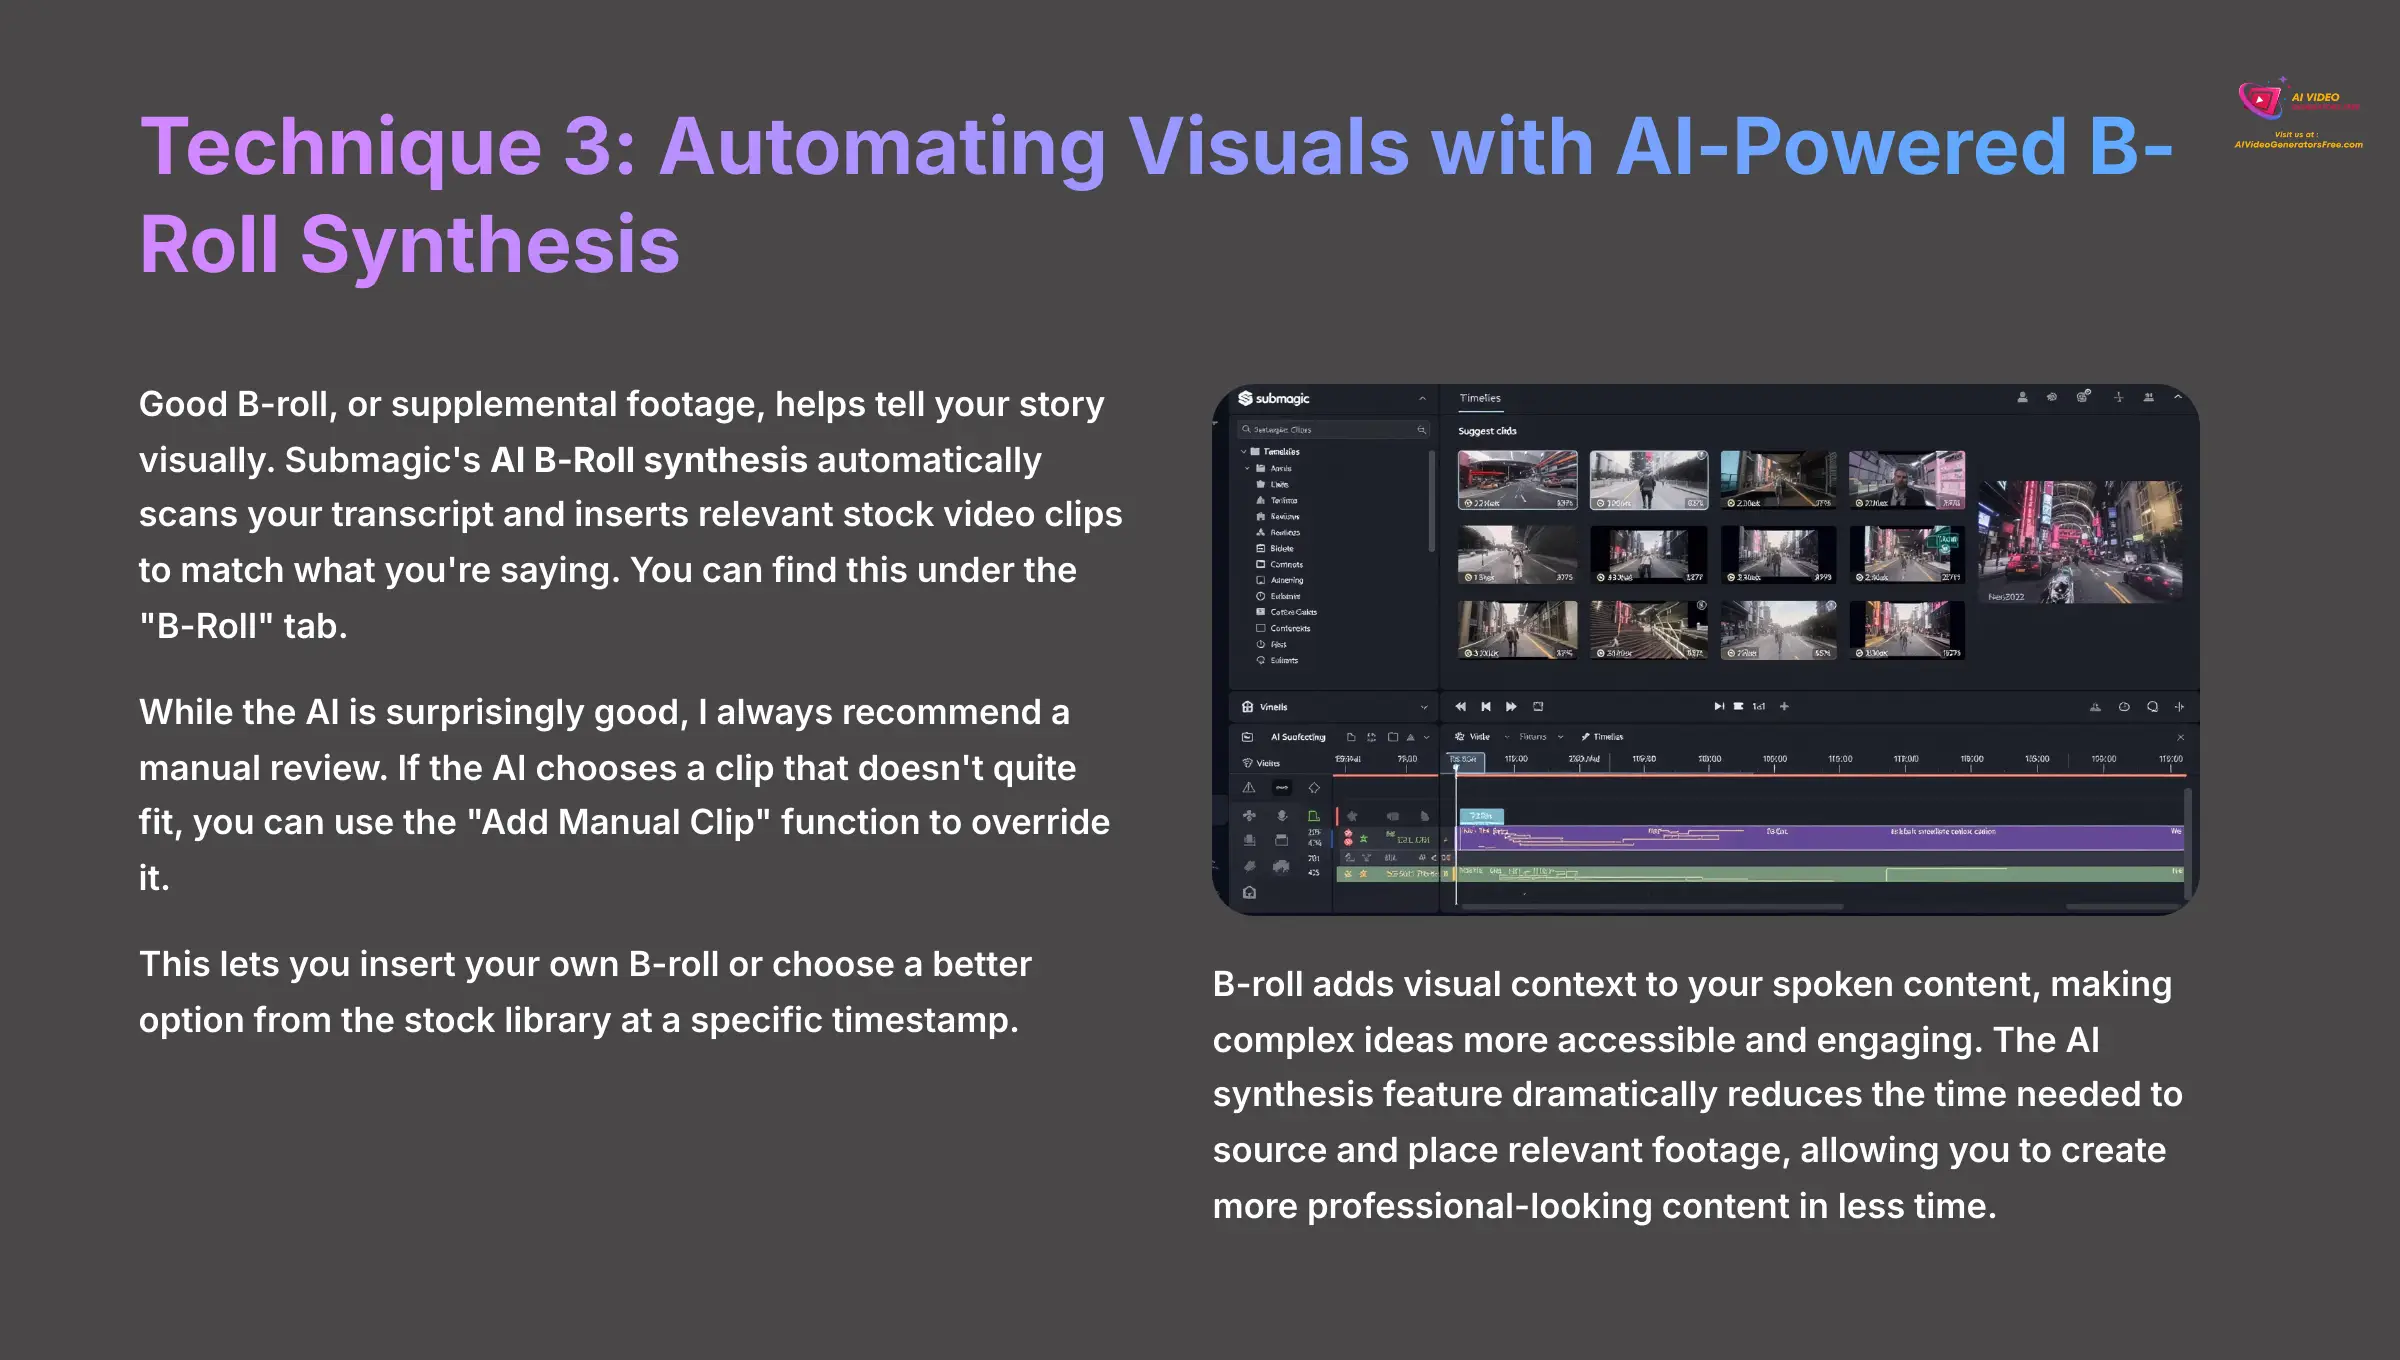Select the microphone tool icon
The width and height of the screenshot is (2400, 1360).
click(x=1282, y=816)
